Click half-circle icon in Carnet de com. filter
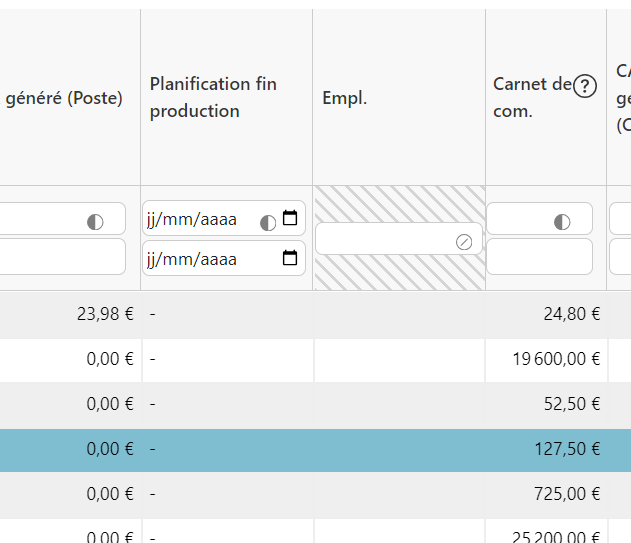The height and width of the screenshot is (543, 631). pos(562,221)
